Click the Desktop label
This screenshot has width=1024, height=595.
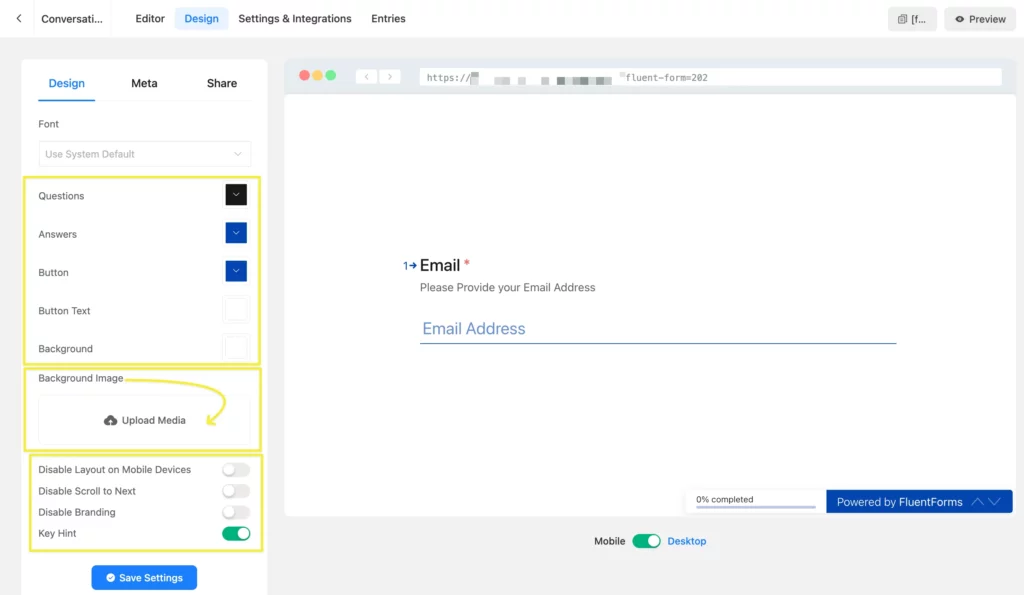(686, 541)
